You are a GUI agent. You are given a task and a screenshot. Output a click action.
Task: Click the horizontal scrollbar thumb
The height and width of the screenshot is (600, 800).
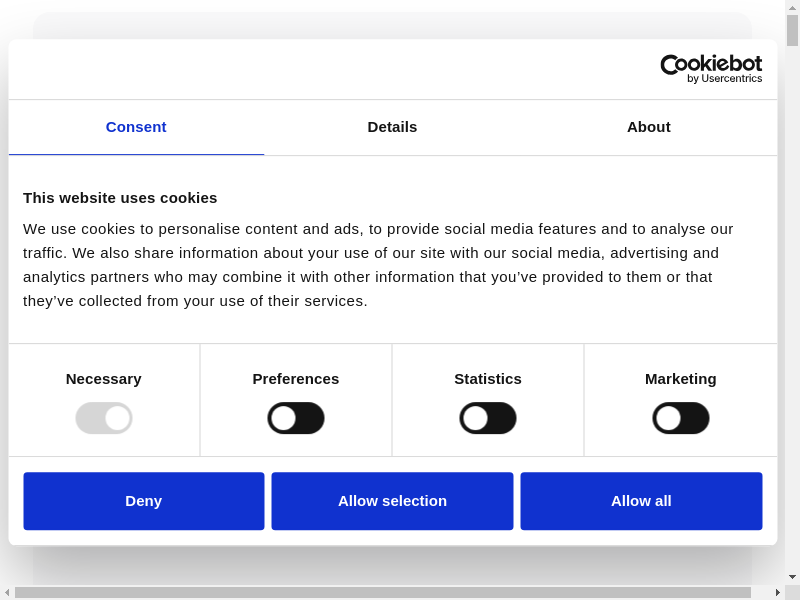click(x=382, y=592)
